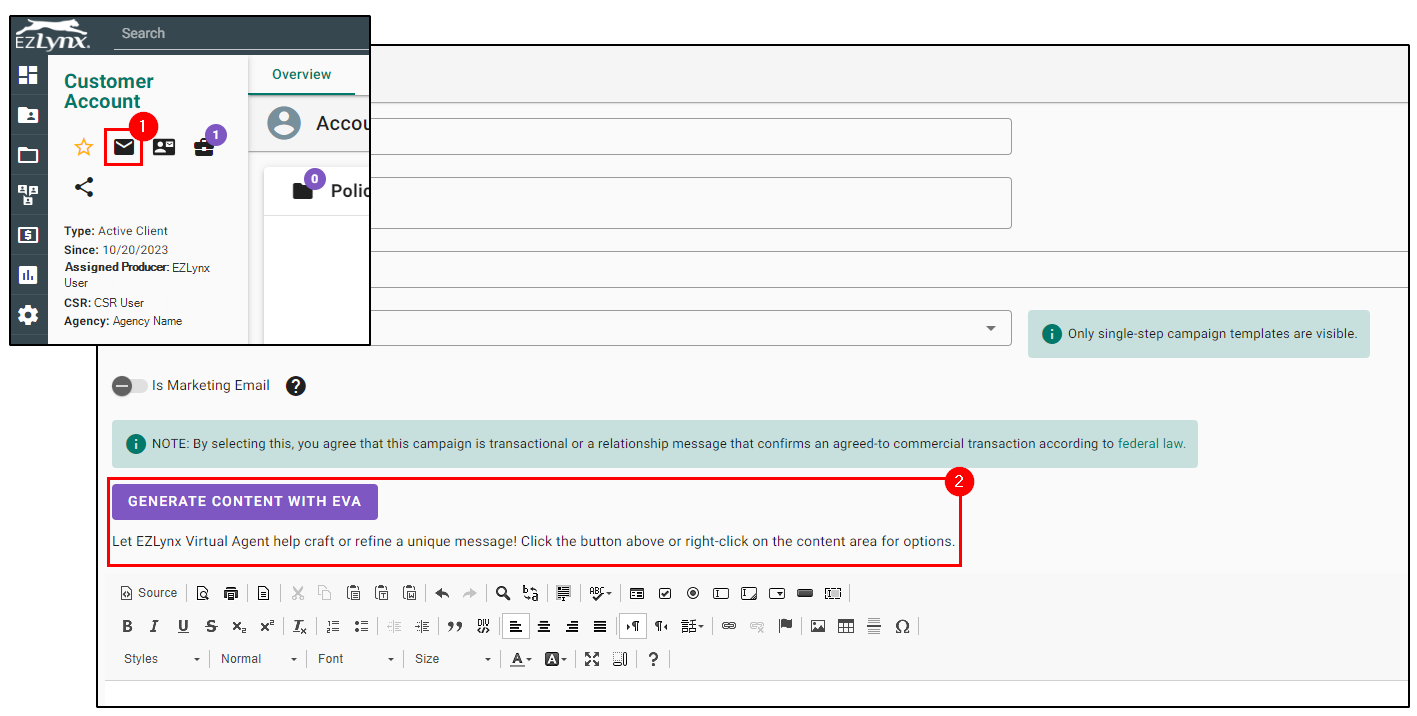Screen dimensions: 1417x716
Task: Click the Print icon in editor toolbar
Action: 231,593
